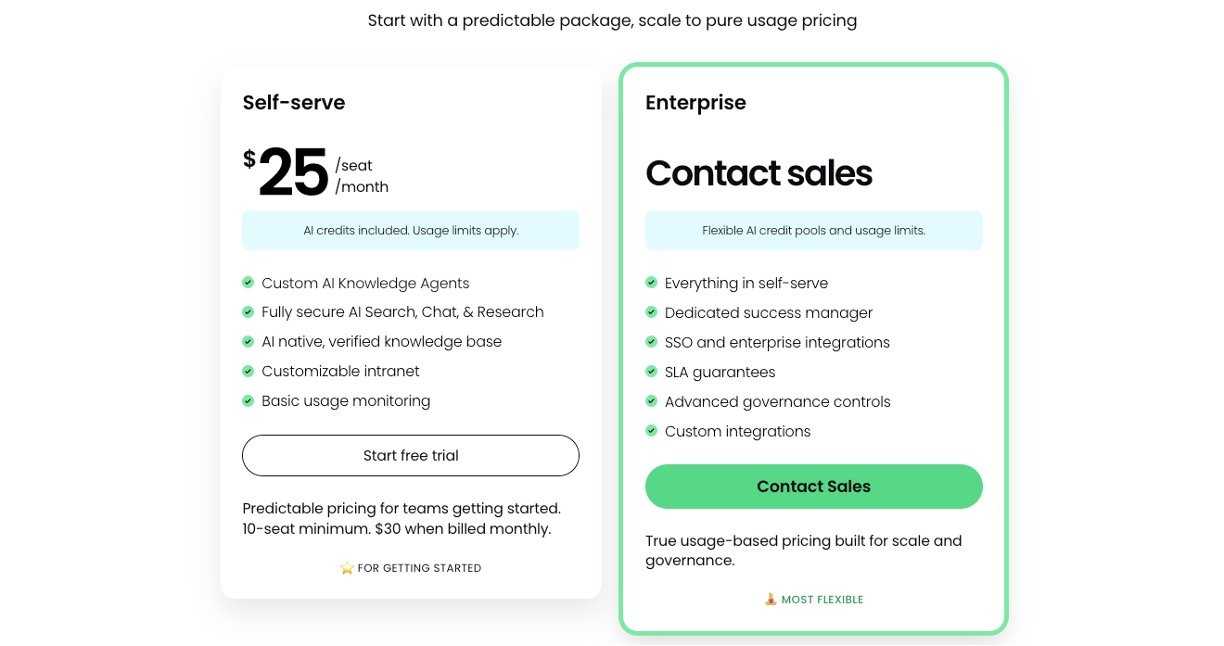Click the Flexible AI credit pools banner
The width and height of the screenshot is (1224, 646).
pos(813,231)
